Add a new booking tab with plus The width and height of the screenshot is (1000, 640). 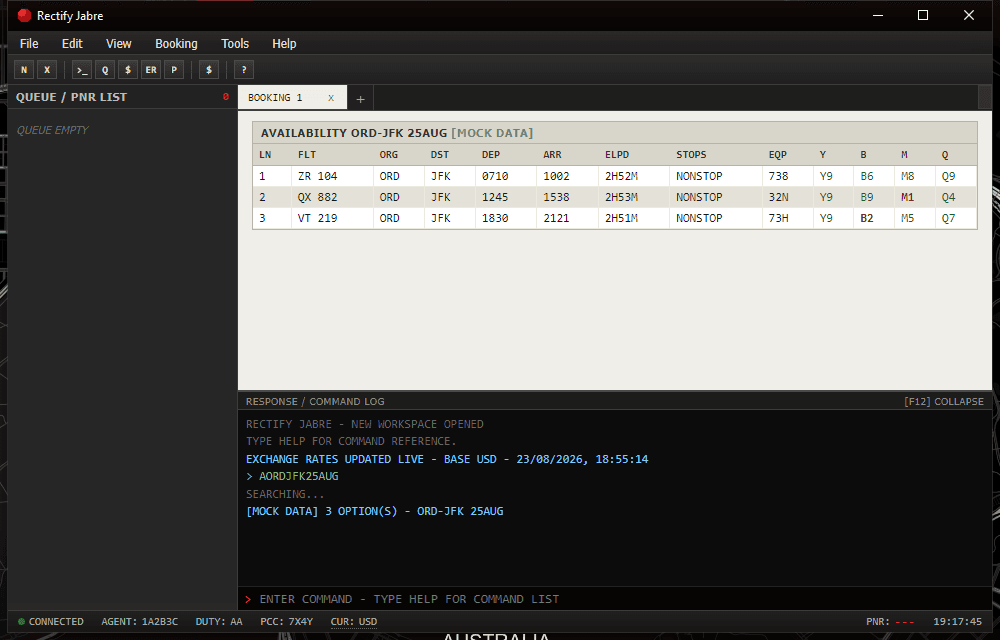click(x=360, y=99)
